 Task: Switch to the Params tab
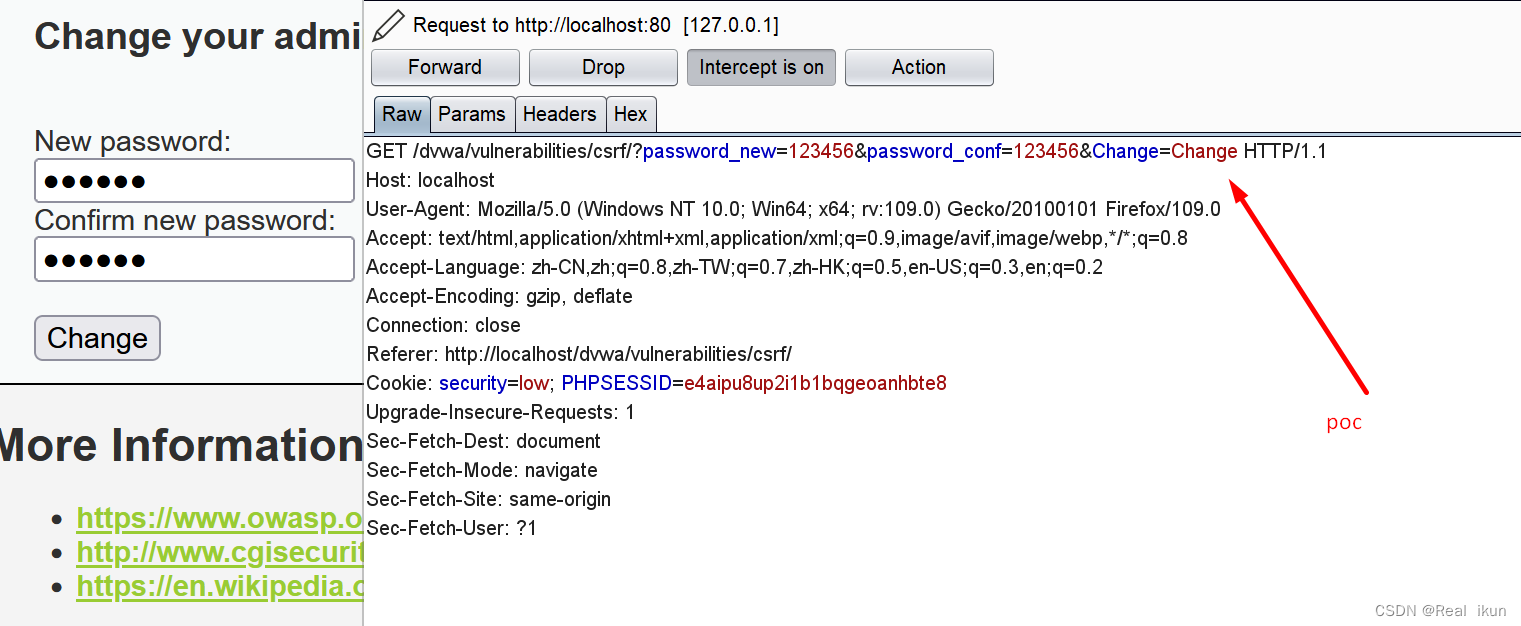click(x=472, y=114)
